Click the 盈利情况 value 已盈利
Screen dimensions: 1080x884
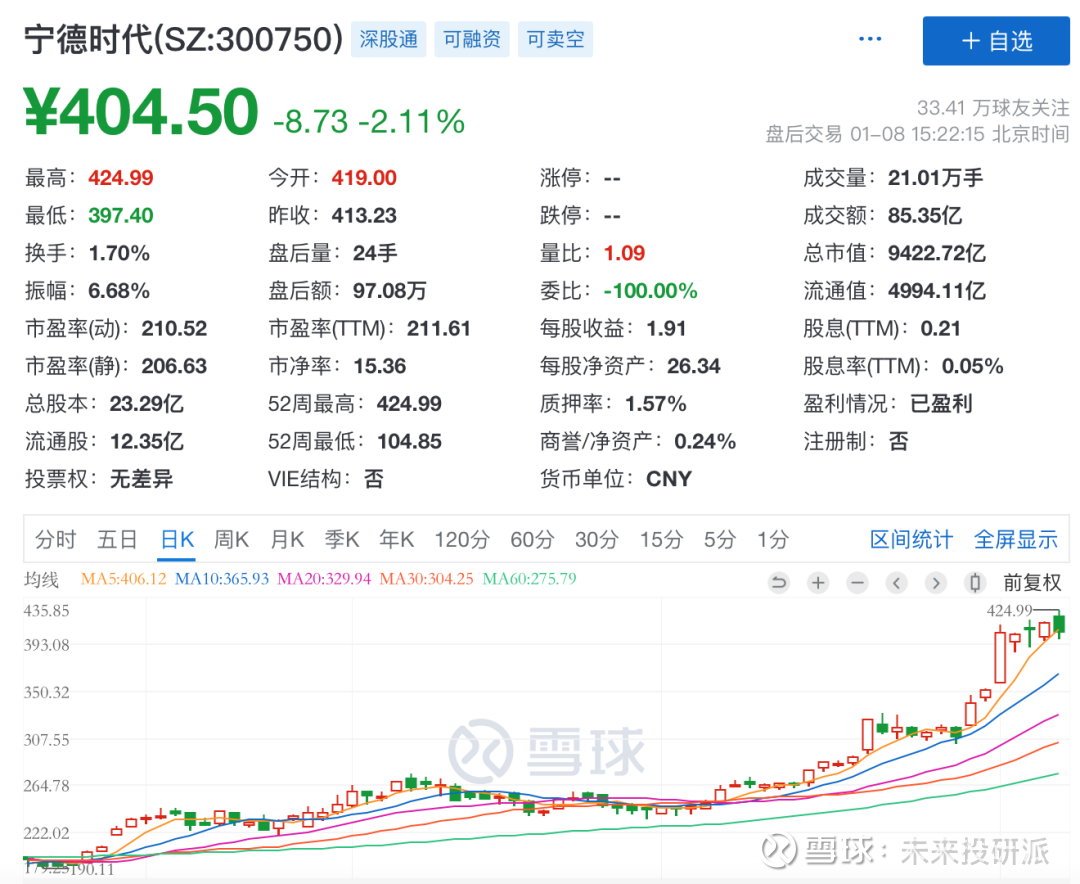tap(941, 403)
